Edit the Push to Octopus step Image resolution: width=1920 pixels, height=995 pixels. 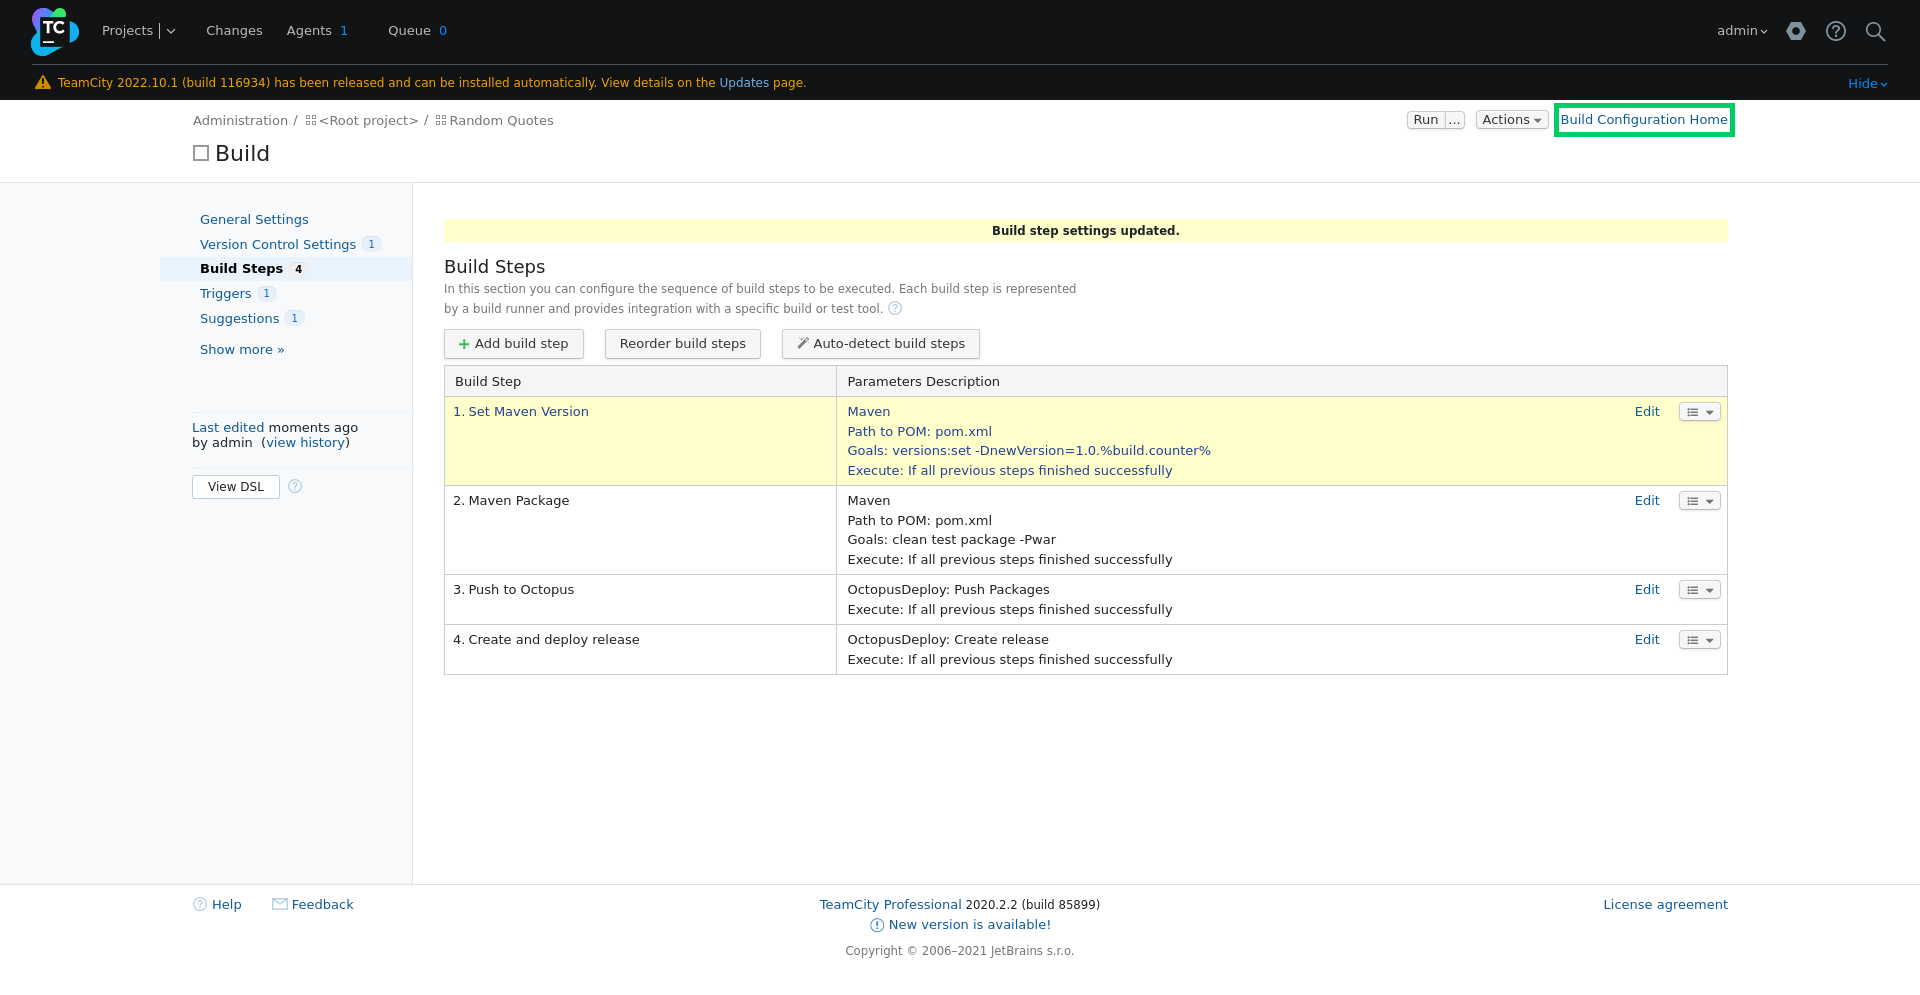point(1647,590)
